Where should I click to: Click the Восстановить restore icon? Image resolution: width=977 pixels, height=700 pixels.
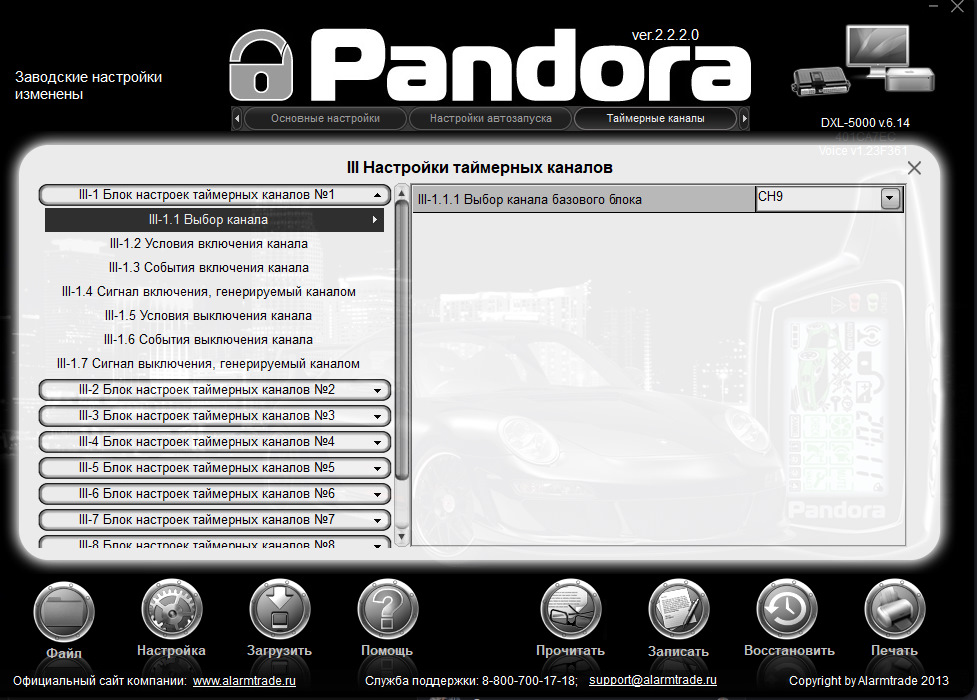pos(786,610)
